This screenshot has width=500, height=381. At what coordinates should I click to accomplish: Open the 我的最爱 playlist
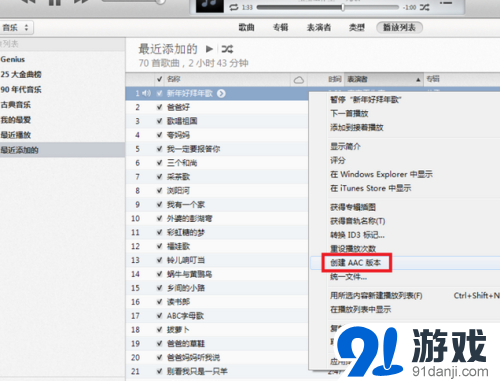click(62, 120)
